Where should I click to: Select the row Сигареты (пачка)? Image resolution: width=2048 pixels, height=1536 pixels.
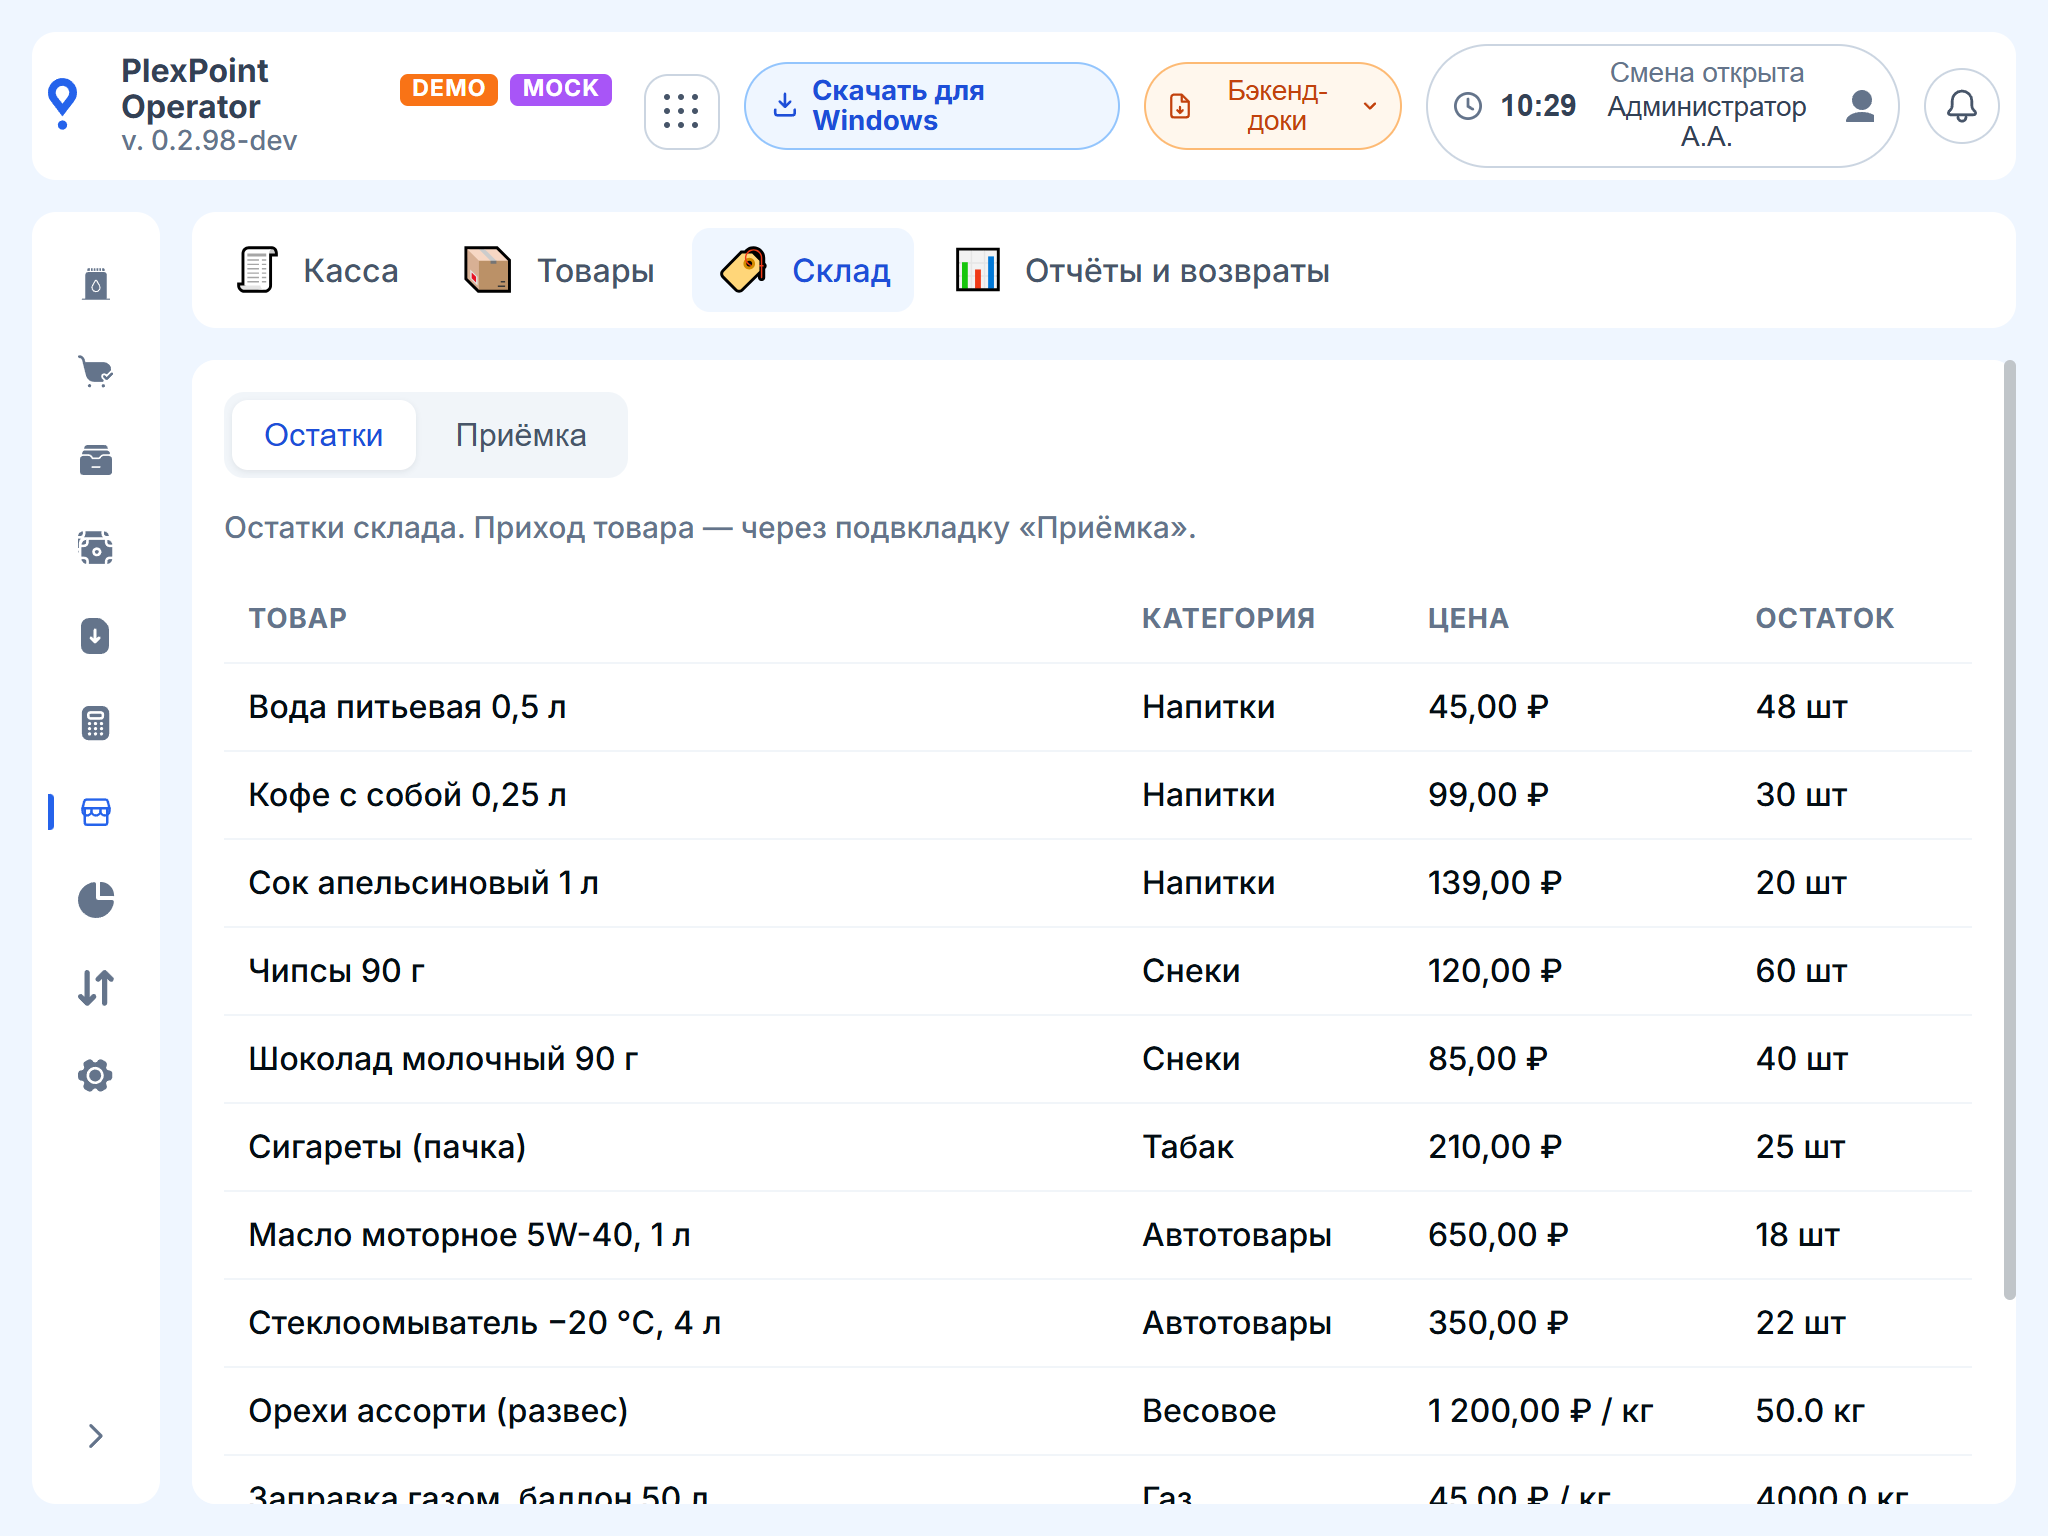tap(1098, 1147)
